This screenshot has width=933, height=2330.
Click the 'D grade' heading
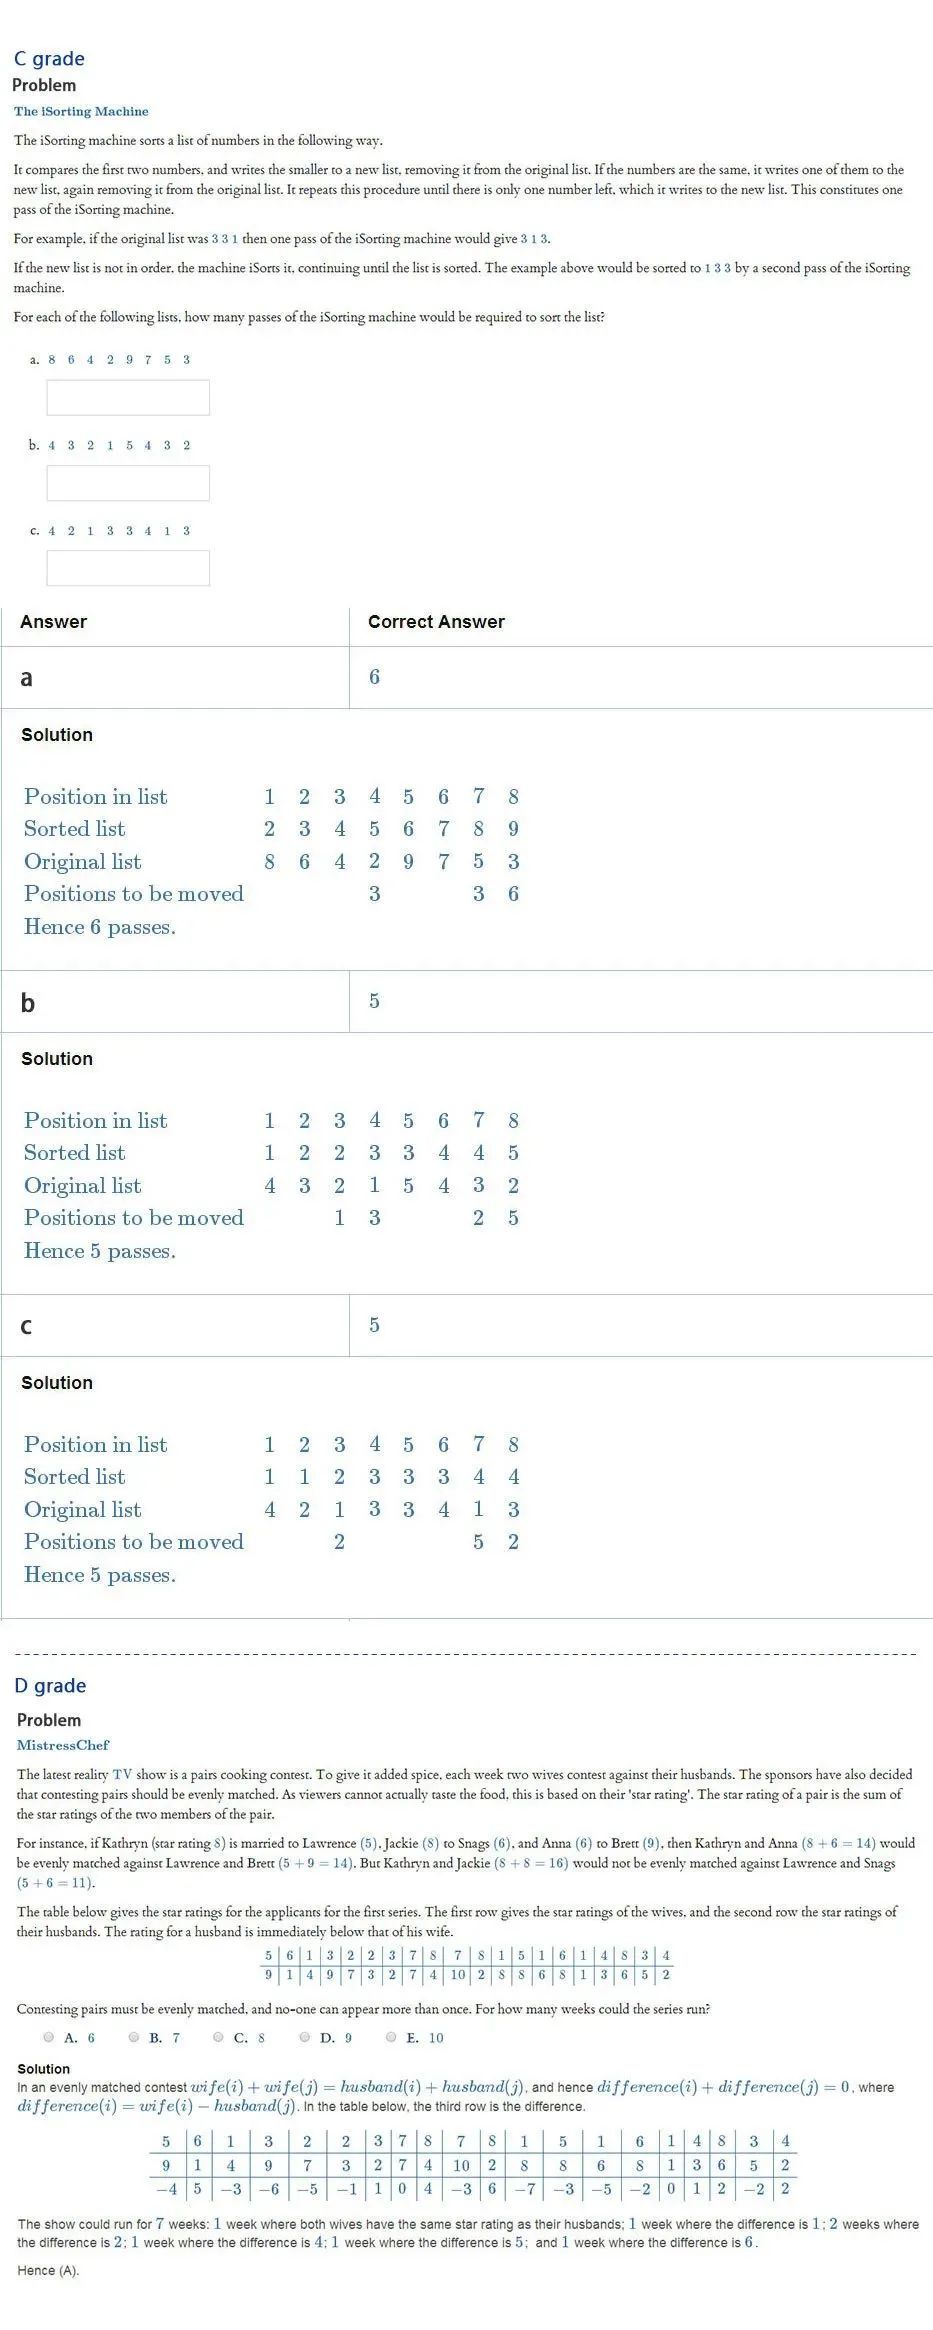click(50, 1686)
